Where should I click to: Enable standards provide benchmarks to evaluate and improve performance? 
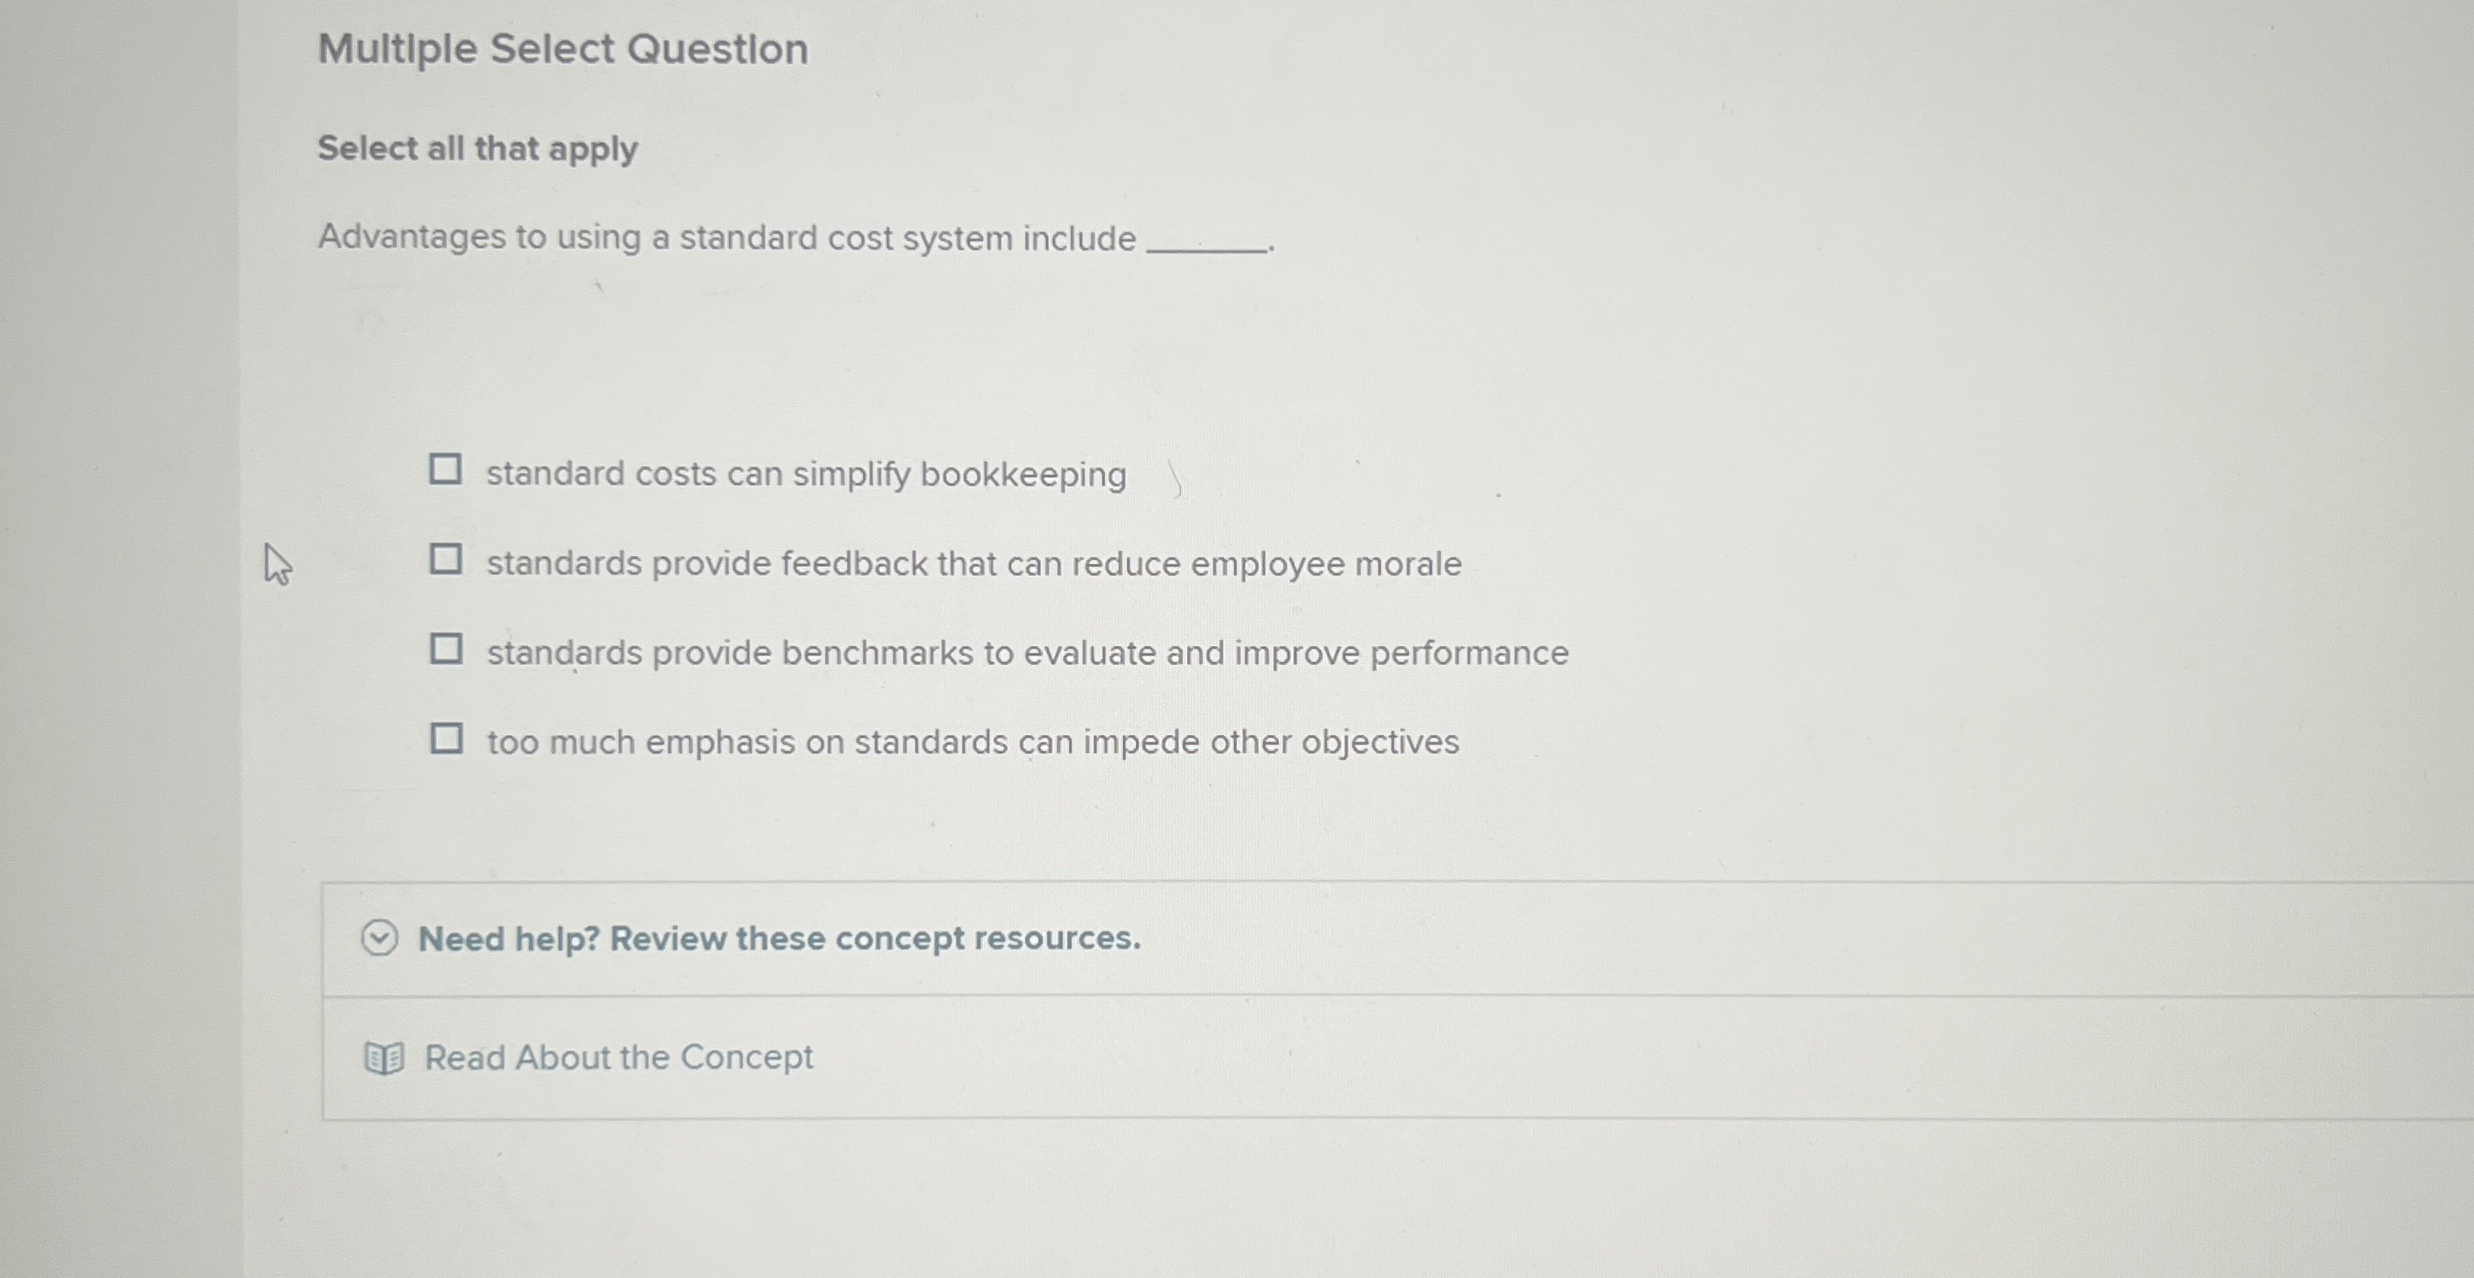[x=447, y=647]
